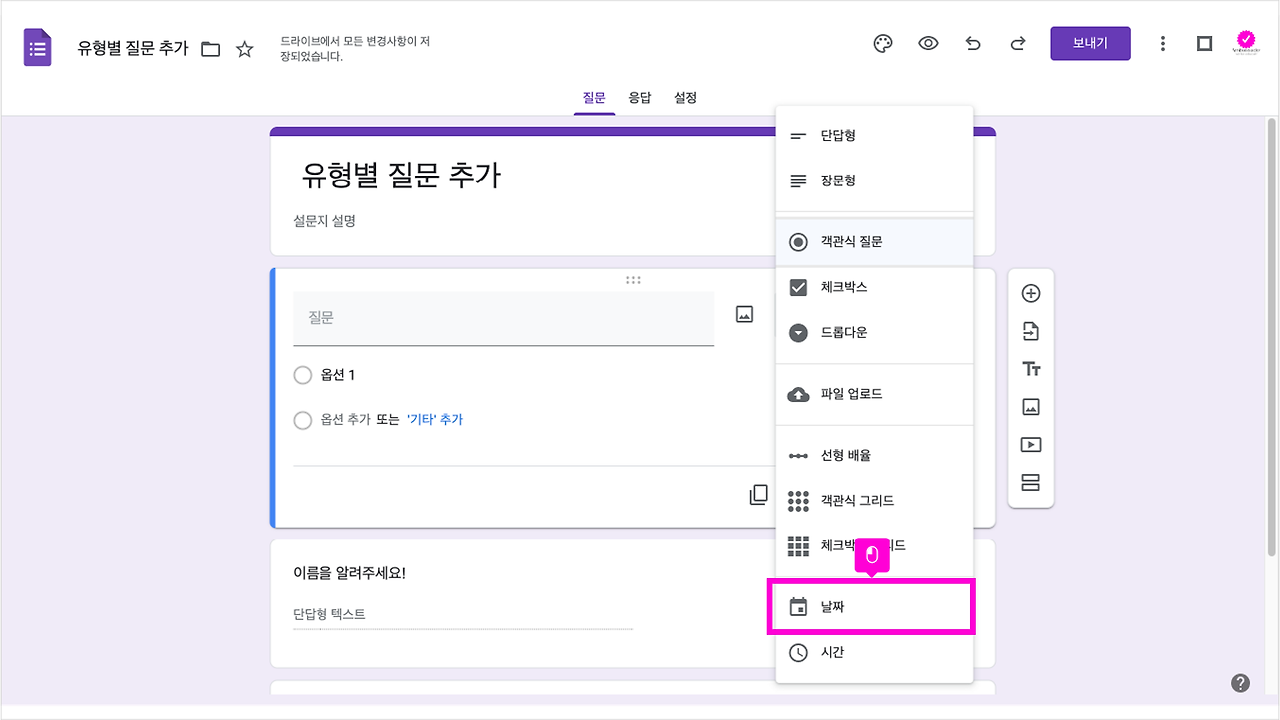Open the theme customization palette icon
This screenshot has width=1280, height=720.
pos(881,43)
